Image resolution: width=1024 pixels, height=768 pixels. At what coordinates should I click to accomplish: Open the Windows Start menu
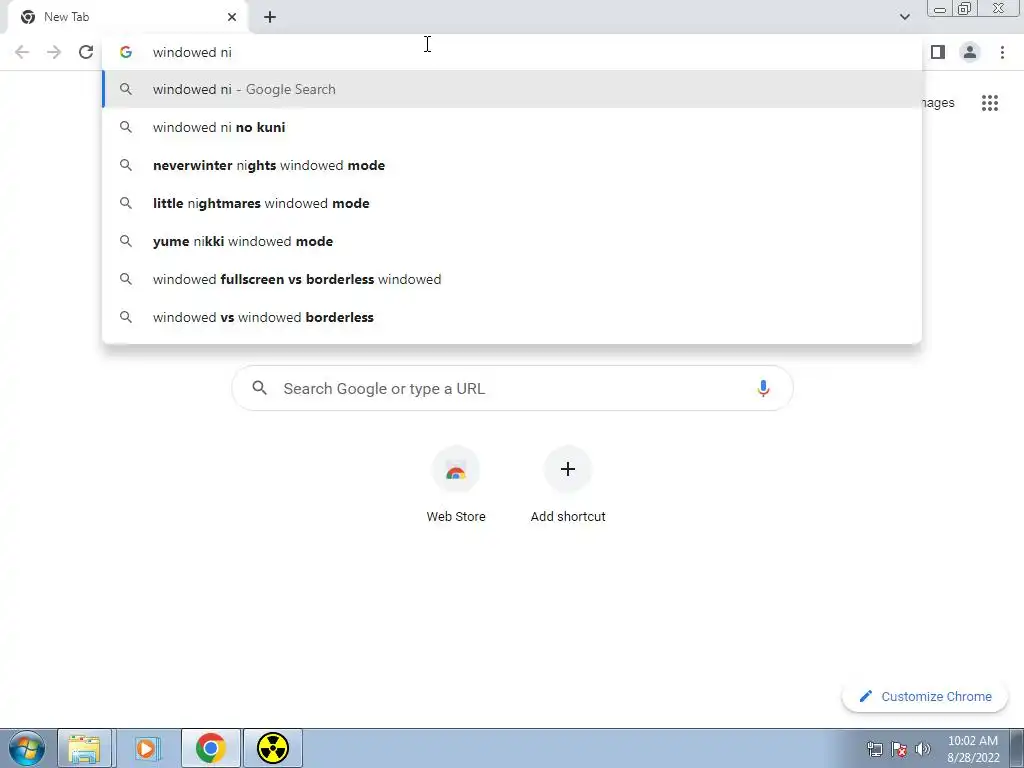pos(27,748)
